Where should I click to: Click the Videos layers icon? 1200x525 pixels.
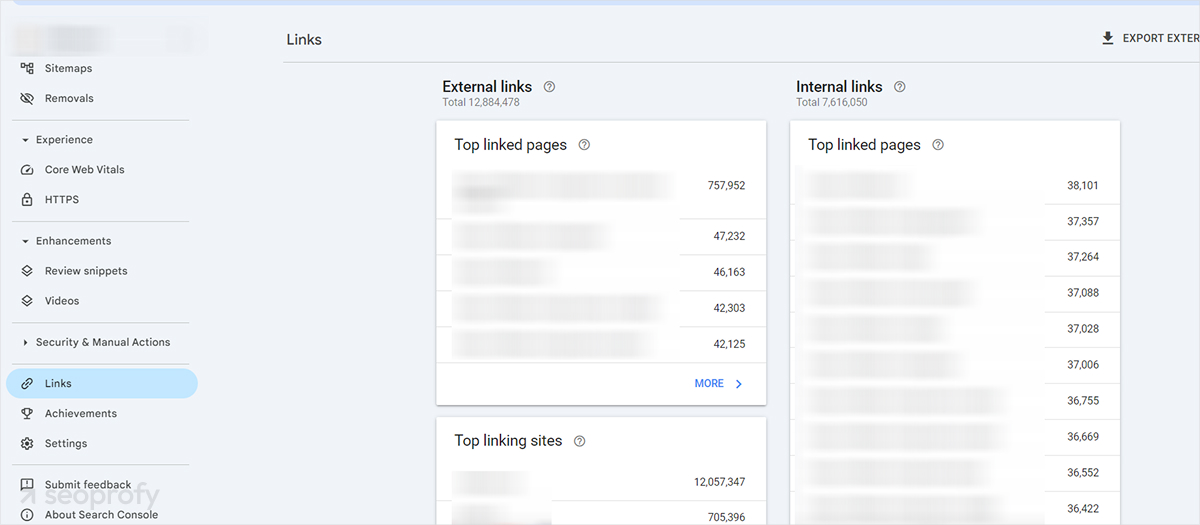[x=27, y=301]
